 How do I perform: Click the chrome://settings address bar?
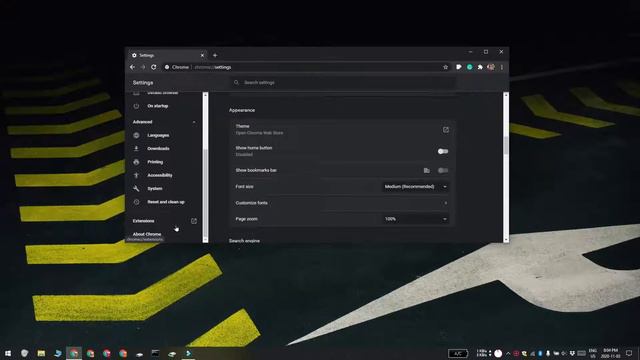[304, 67]
